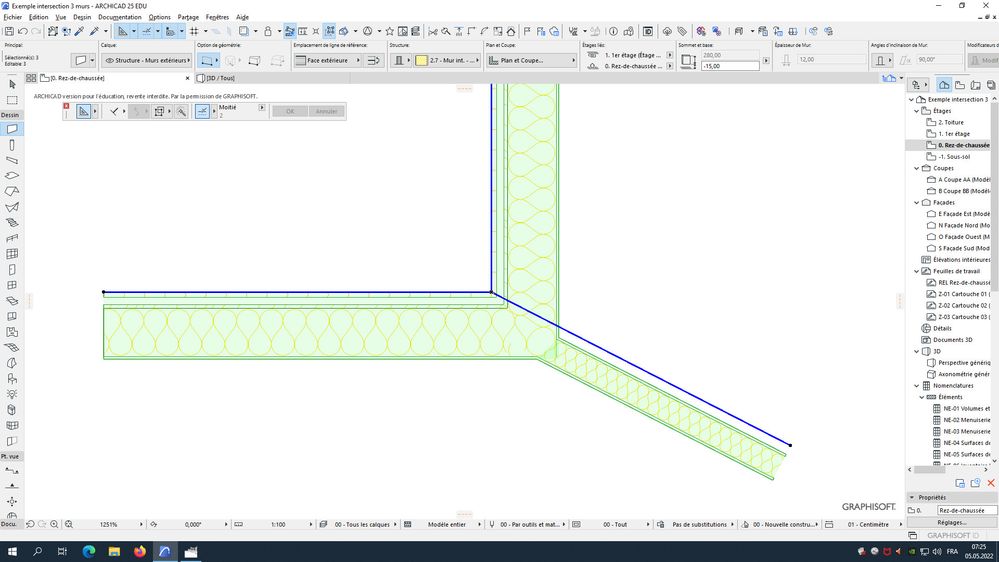Select the Marquee tool
999x562 pixels.
[12, 100]
